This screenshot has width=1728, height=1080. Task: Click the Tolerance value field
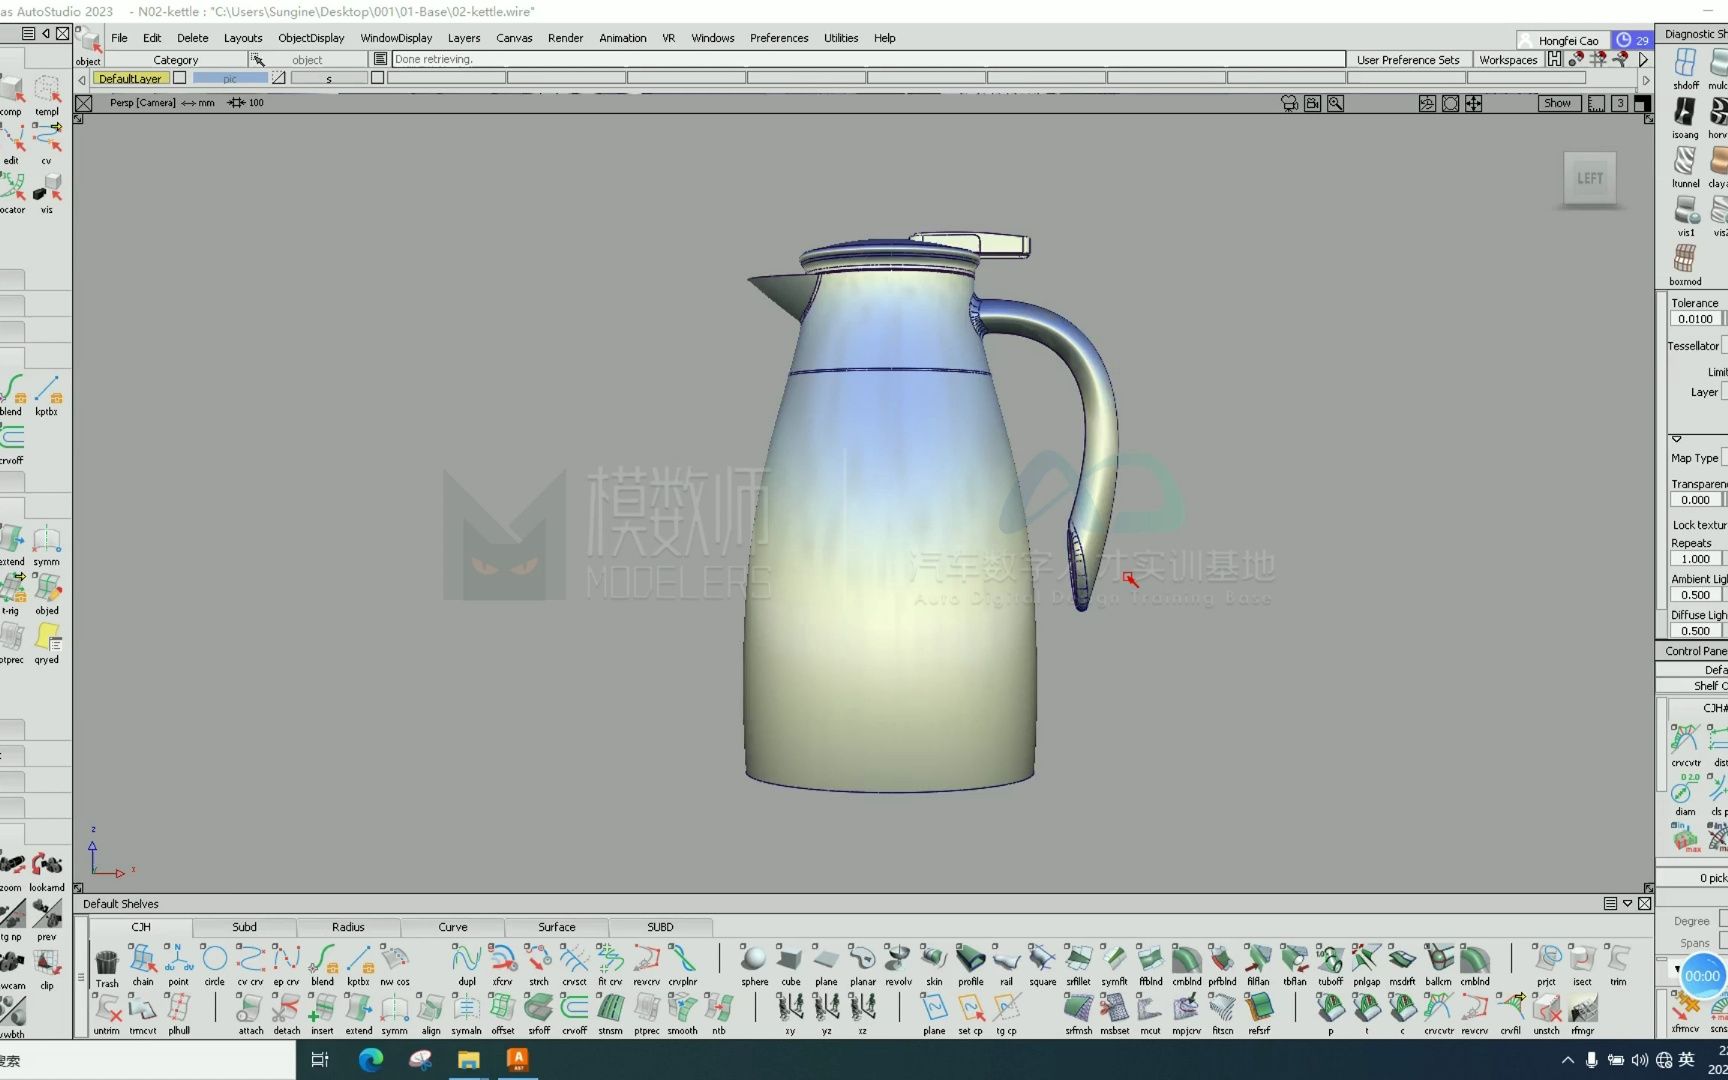[x=1694, y=319]
